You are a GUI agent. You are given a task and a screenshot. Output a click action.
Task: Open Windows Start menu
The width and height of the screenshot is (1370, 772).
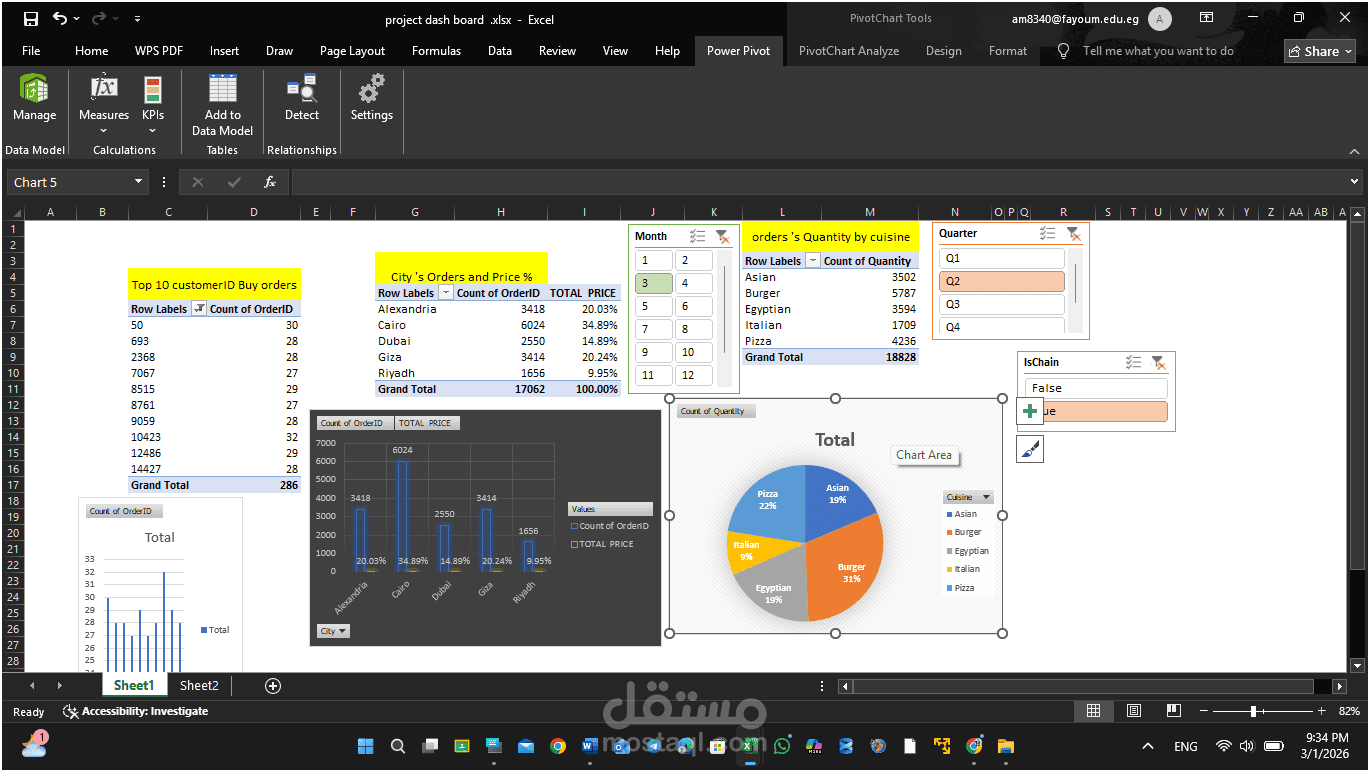tap(365, 746)
